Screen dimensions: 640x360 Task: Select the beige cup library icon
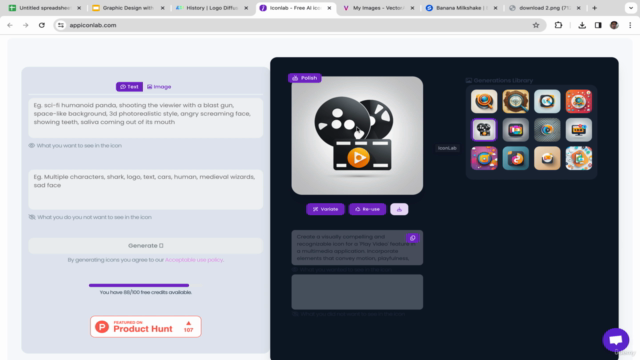point(547,158)
